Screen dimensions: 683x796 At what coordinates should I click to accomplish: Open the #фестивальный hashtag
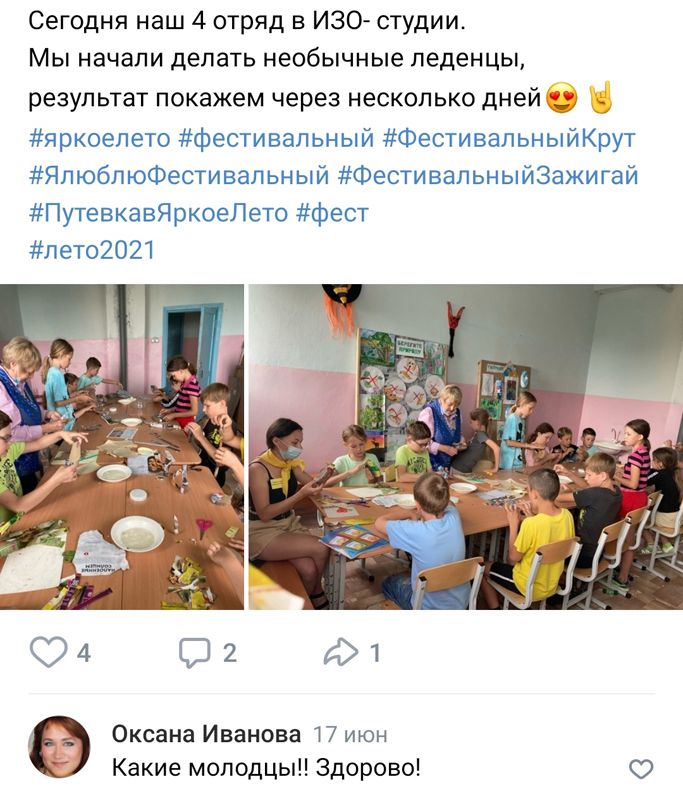tap(276, 139)
